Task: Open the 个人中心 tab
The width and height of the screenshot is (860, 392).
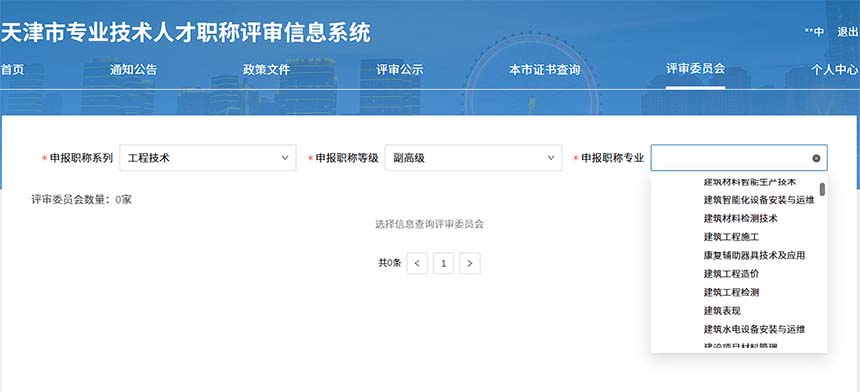Action: pos(835,70)
